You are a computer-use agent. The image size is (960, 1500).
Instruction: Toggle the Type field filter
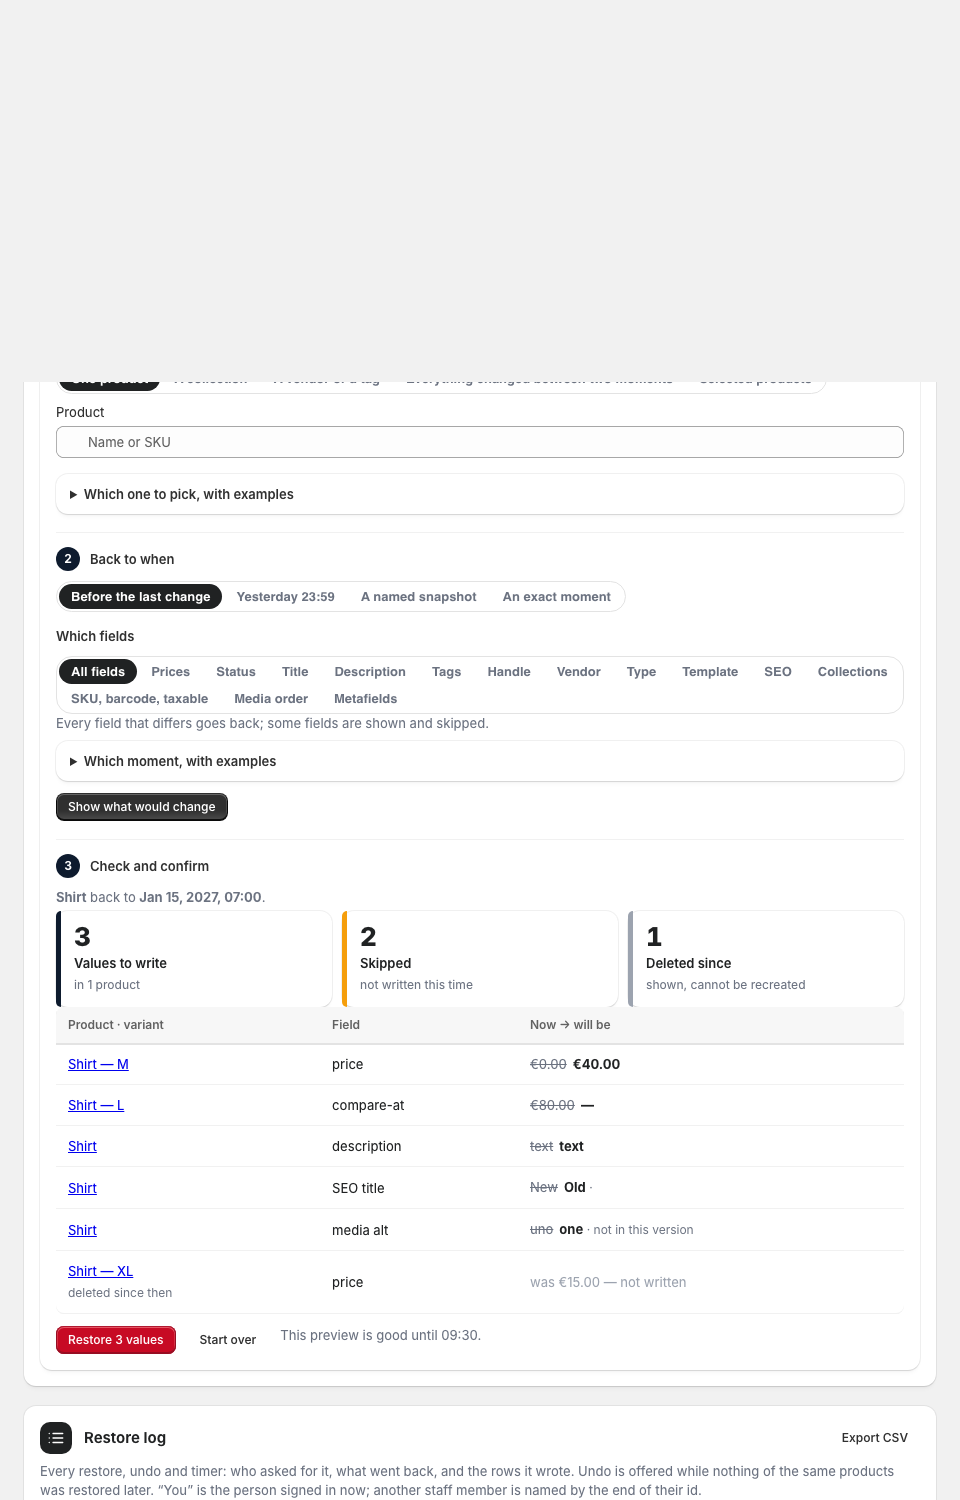(642, 672)
